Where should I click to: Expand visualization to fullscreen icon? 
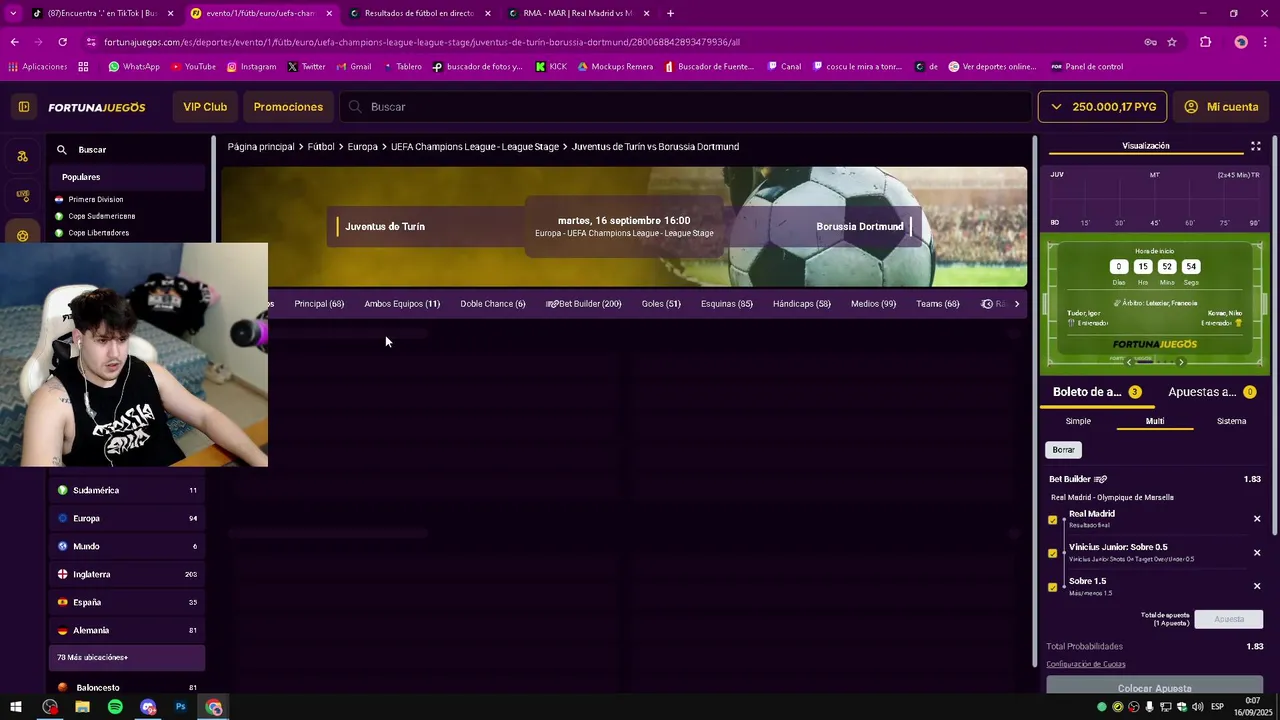click(1256, 146)
